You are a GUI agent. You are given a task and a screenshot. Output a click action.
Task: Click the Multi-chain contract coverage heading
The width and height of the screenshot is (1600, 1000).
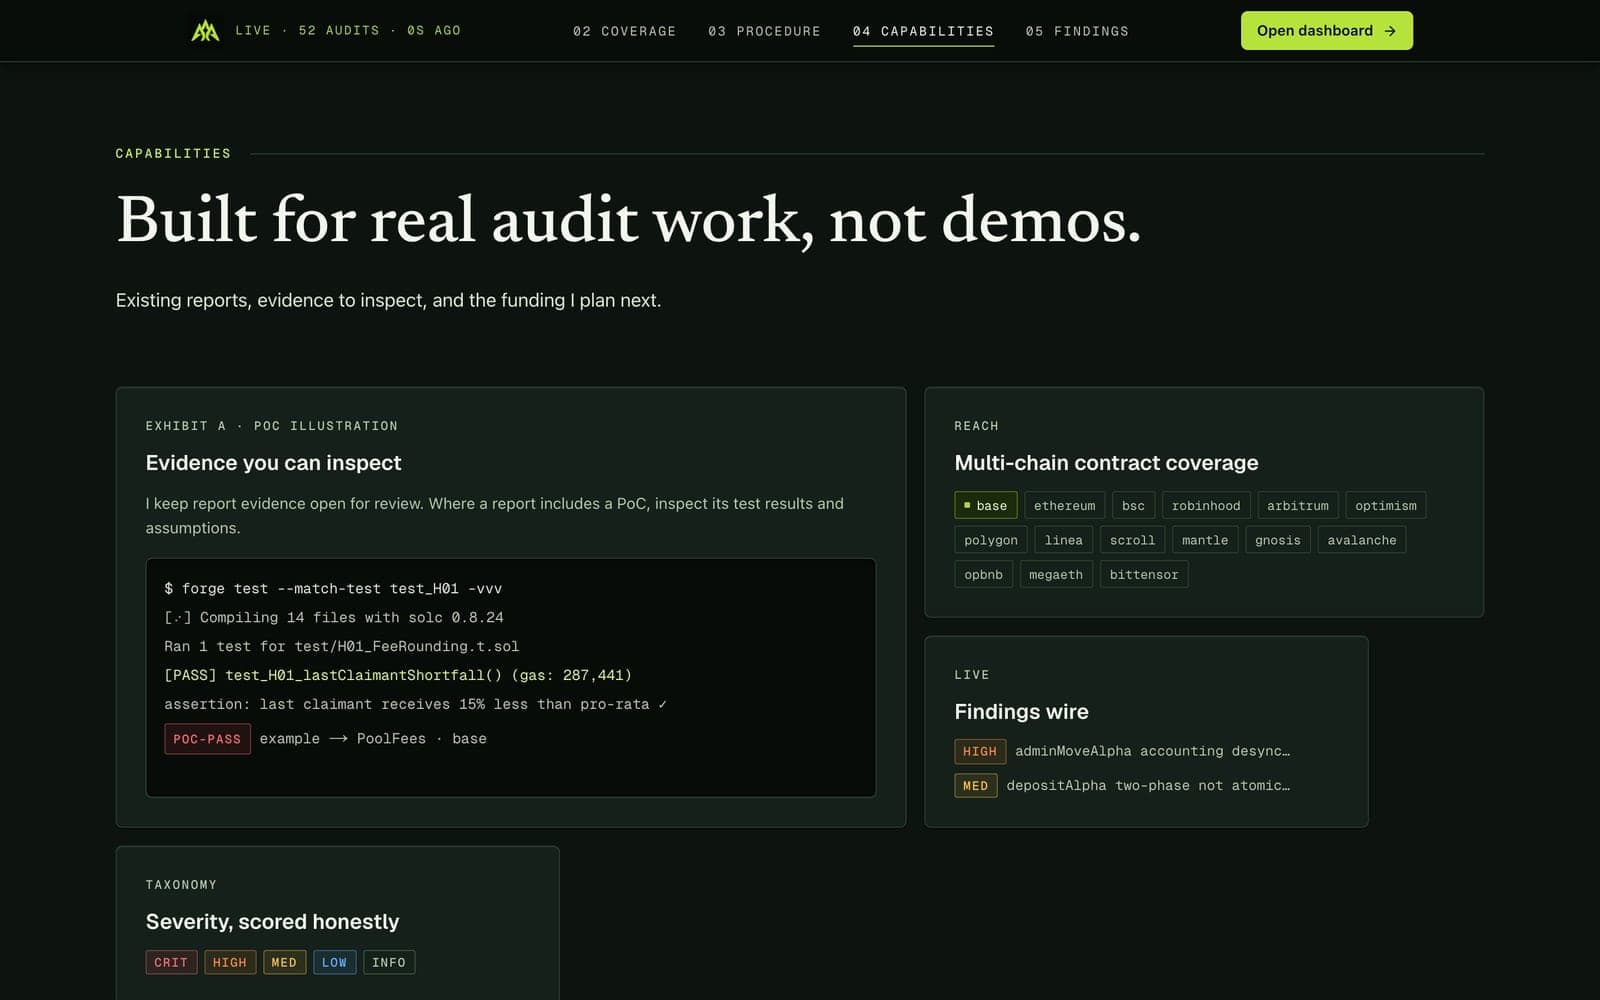tap(1106, 463)
